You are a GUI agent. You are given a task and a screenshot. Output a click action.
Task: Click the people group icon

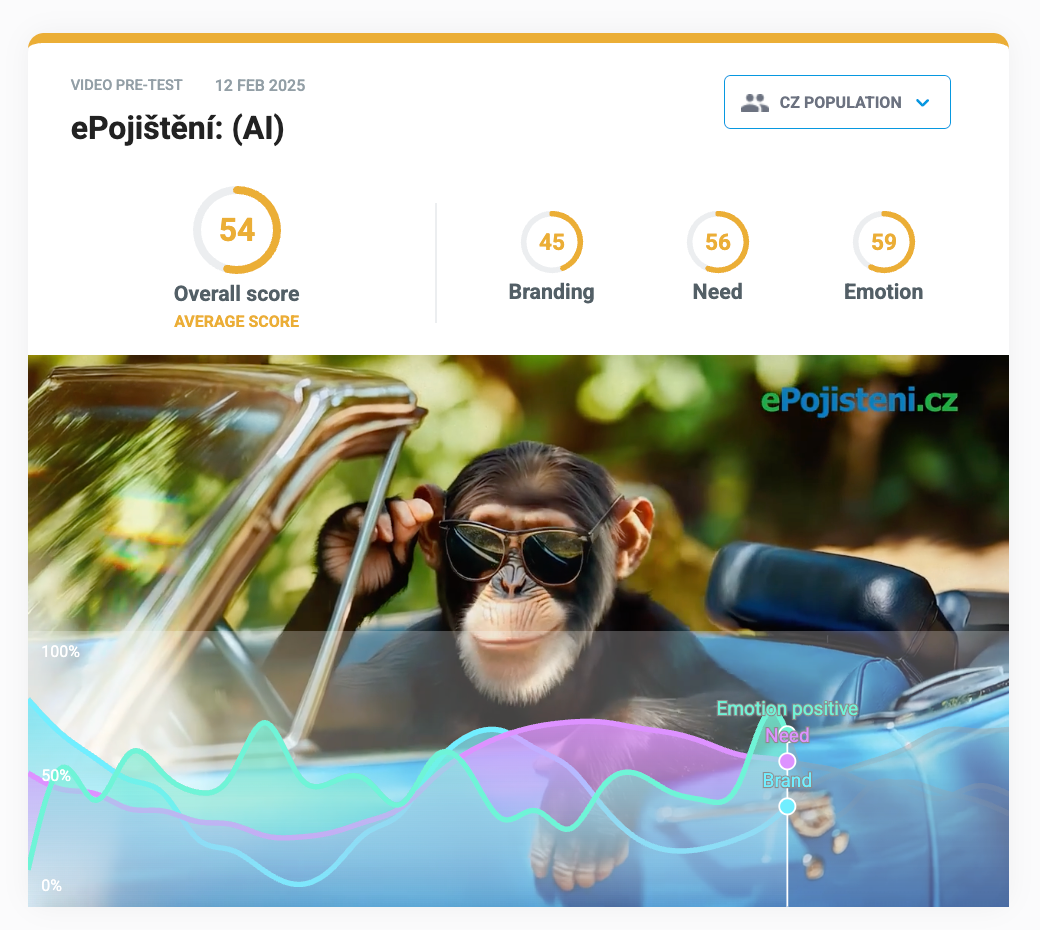[755, 102]
